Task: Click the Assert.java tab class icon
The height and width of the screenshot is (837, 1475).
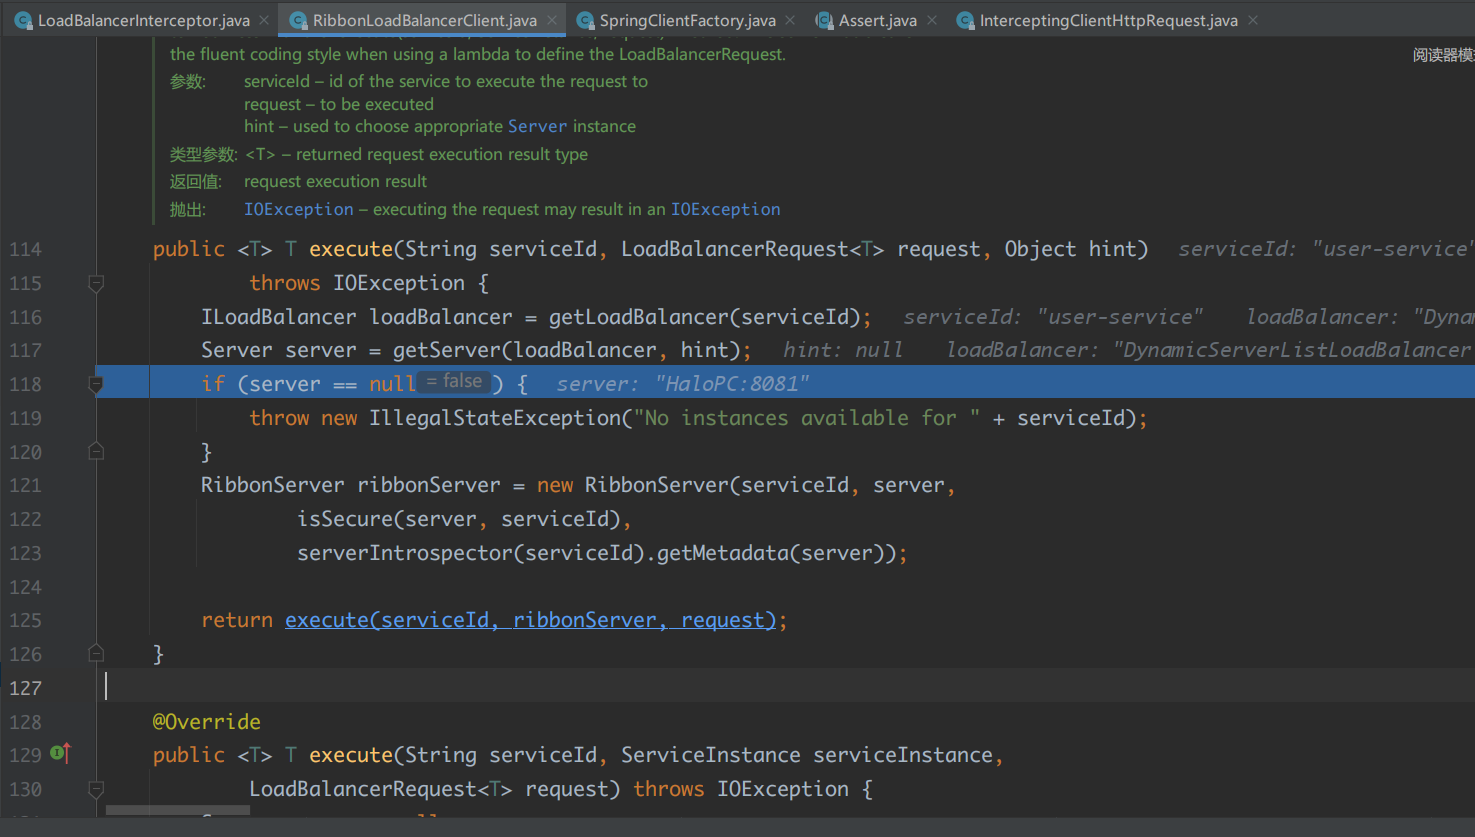Action: (x=824, y=20)
